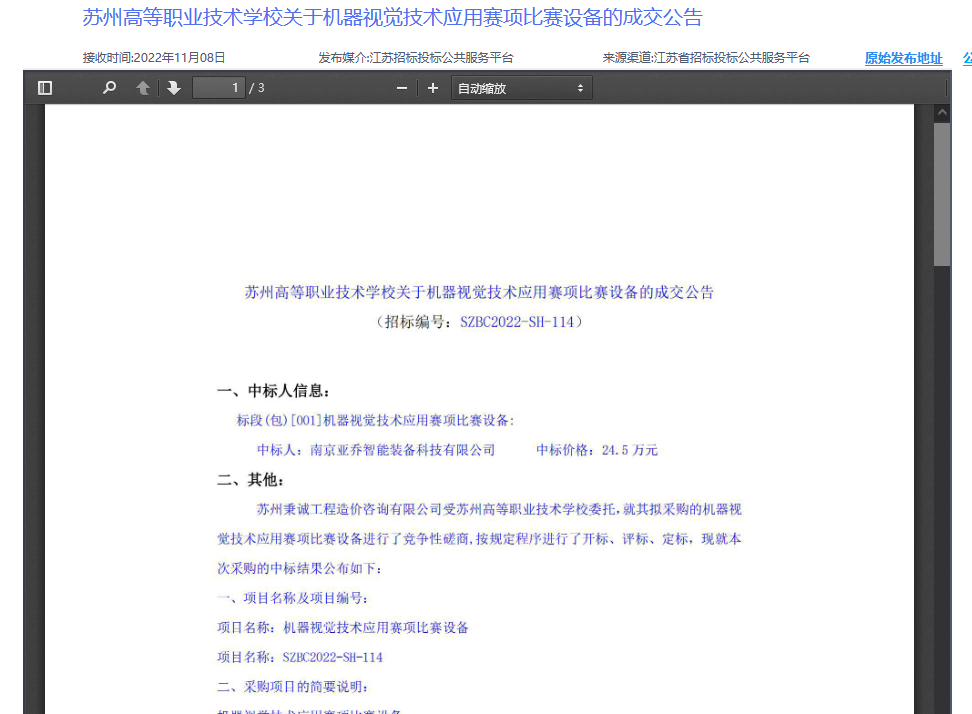Image resolution: width=972 pixels, height=714 pixels.
Task: Click the line starting 觉技术应用赛项比赛设备进行了竞争性磋商
Action: tap(479, 539)
